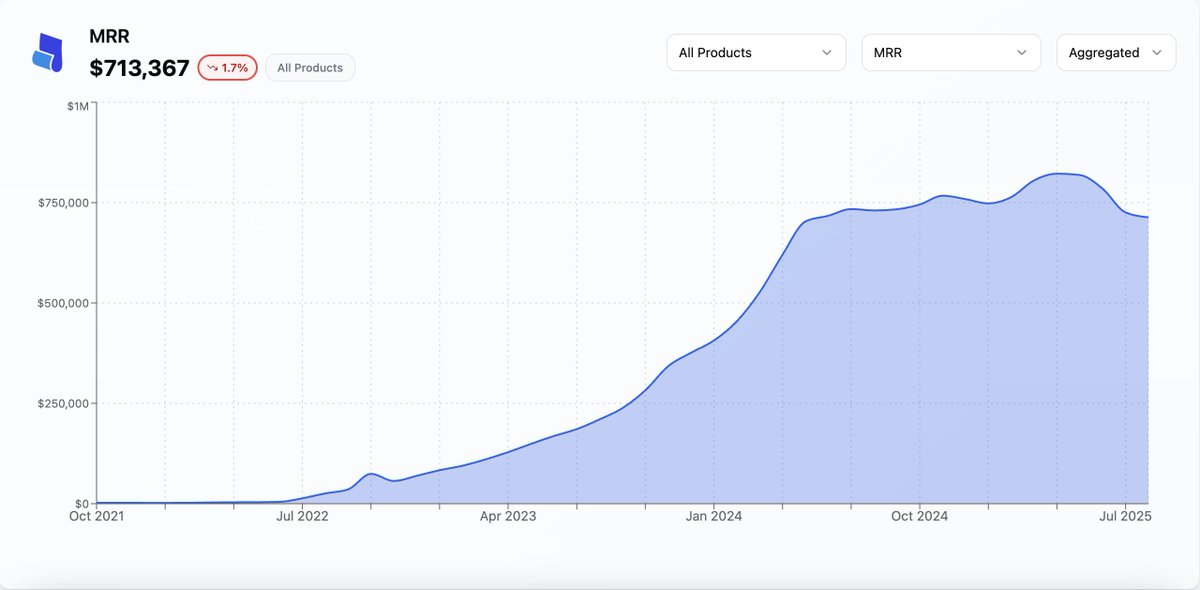Viewport: 1200px width, 590px height.
Task: Open the MRR metric dropdown
Action: [949, 53]
